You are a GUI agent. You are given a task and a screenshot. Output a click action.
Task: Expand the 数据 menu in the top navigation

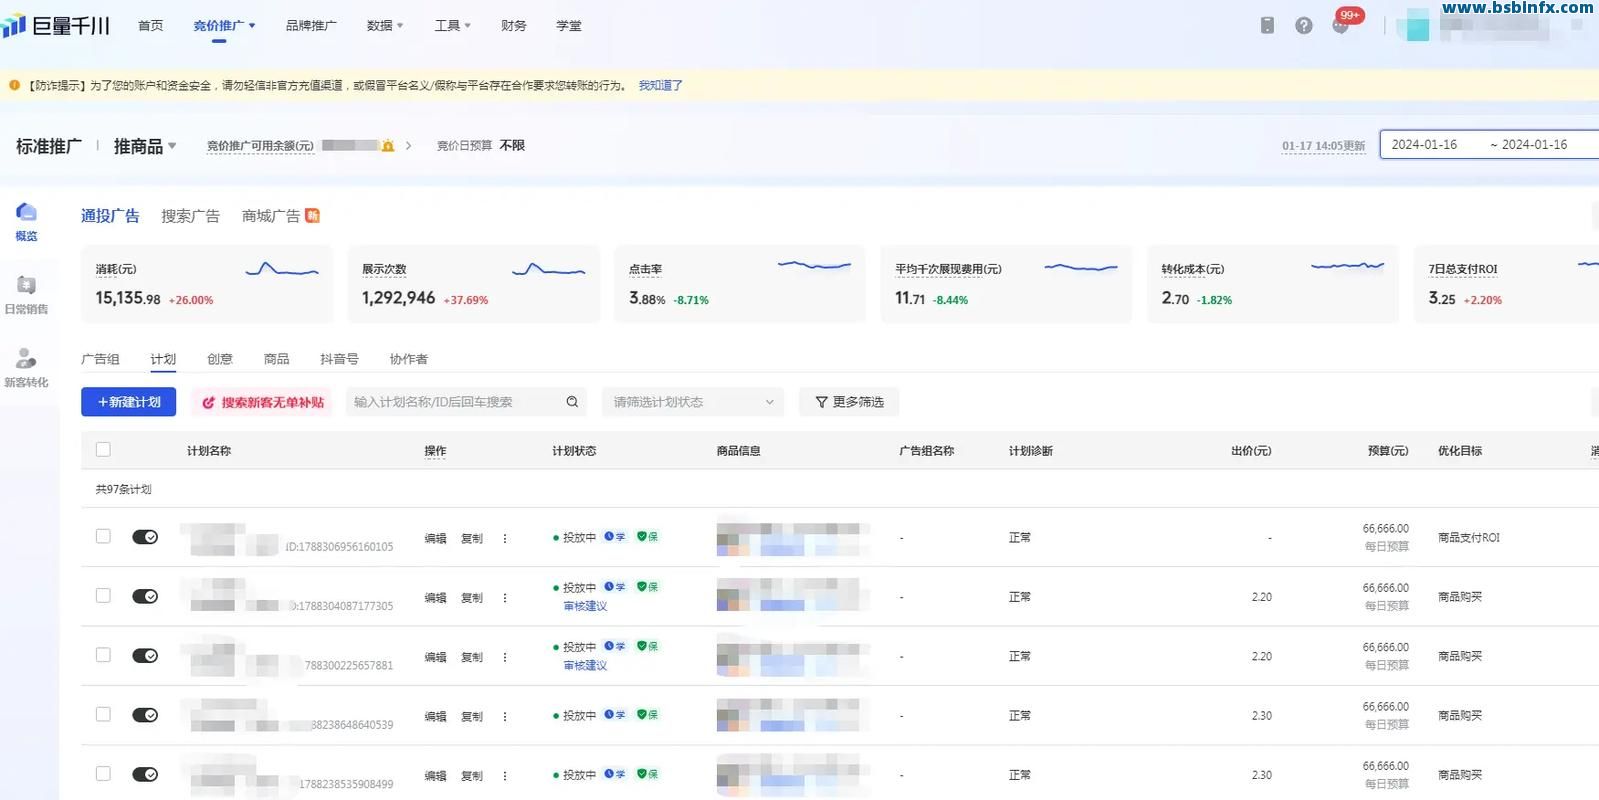pos(385,26)
